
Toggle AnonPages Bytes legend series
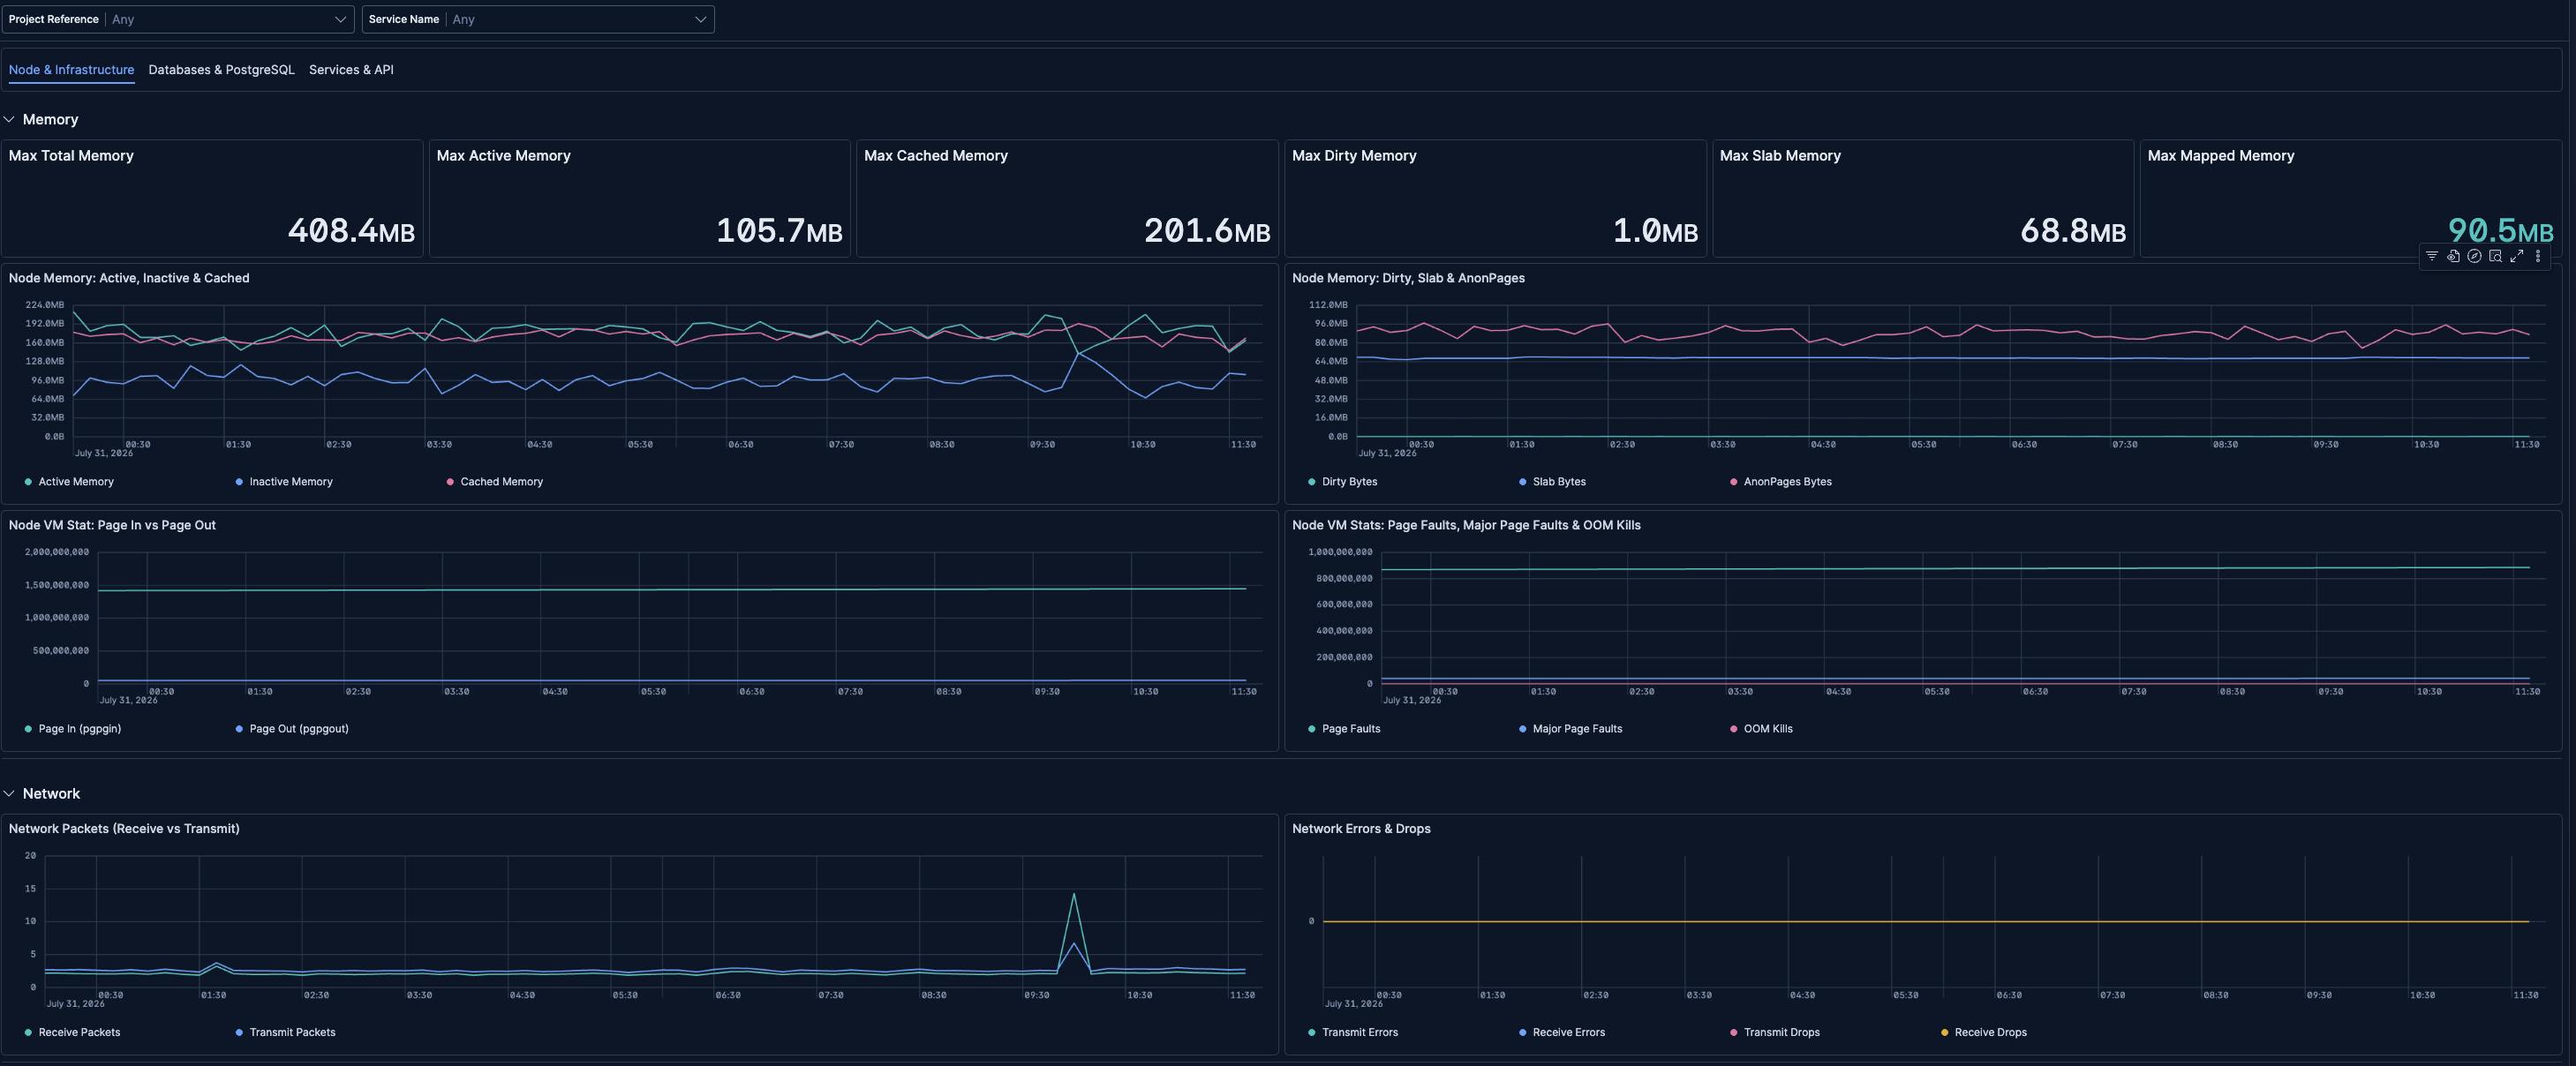pyautogui.click(x=1781, y=482)
